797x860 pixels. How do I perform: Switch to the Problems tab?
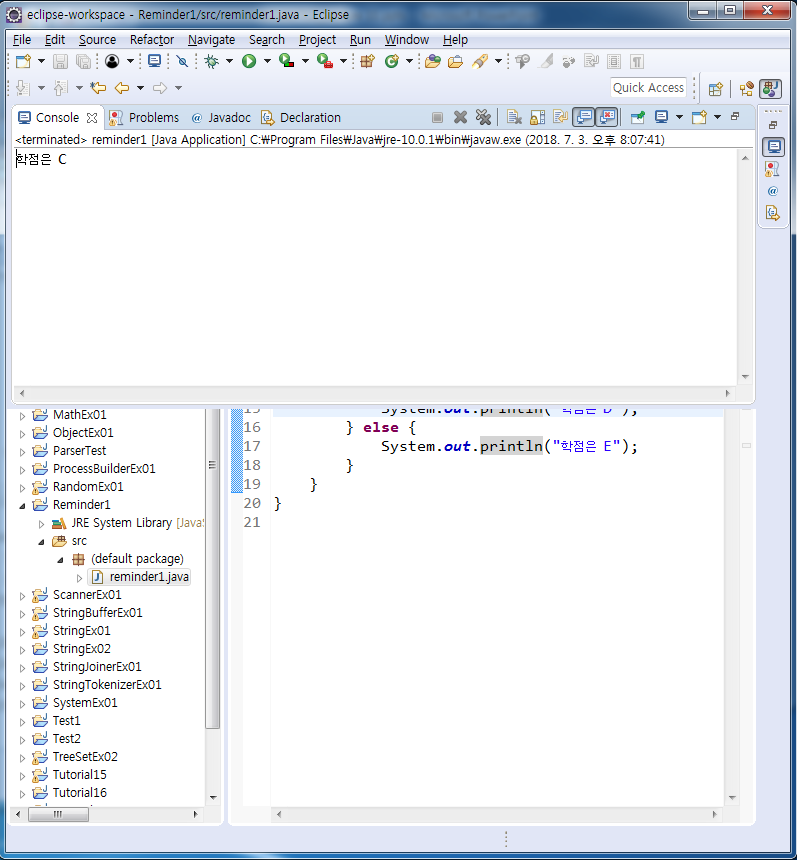[x=144, y=117]
